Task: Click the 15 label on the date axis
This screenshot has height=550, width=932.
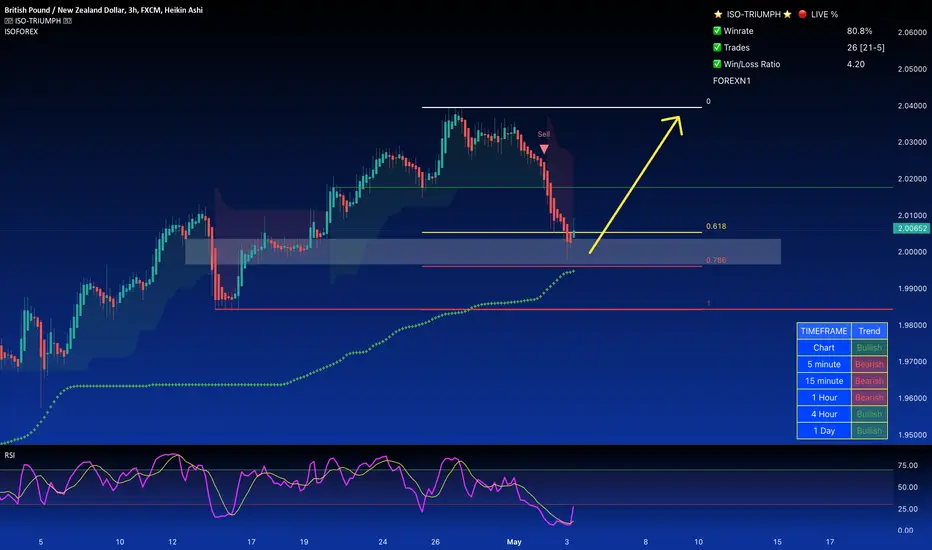Action: (777, 542)
